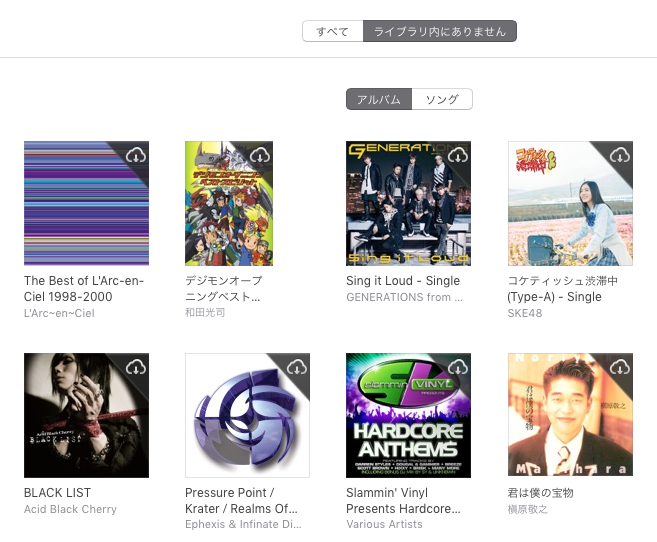The image size is (657, 542).
Task: Click artist name 槇原敬之
Action: (528, 509)
